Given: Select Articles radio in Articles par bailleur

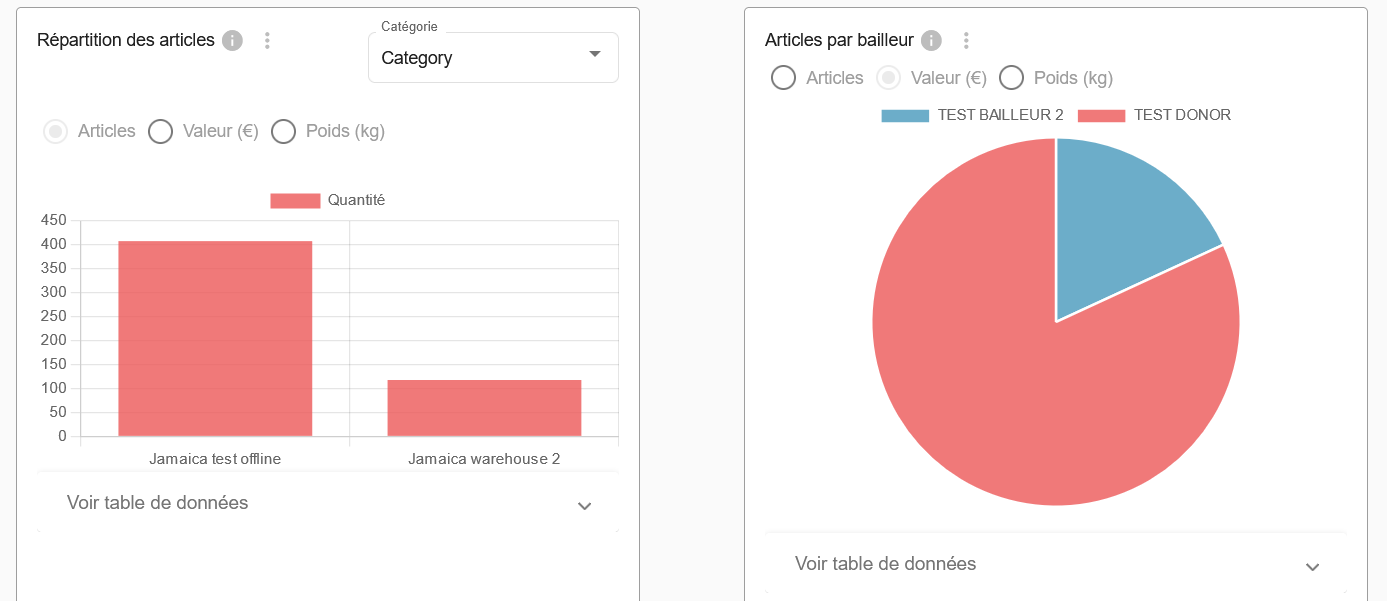Looking at the screenshot, I should [784, 78].
